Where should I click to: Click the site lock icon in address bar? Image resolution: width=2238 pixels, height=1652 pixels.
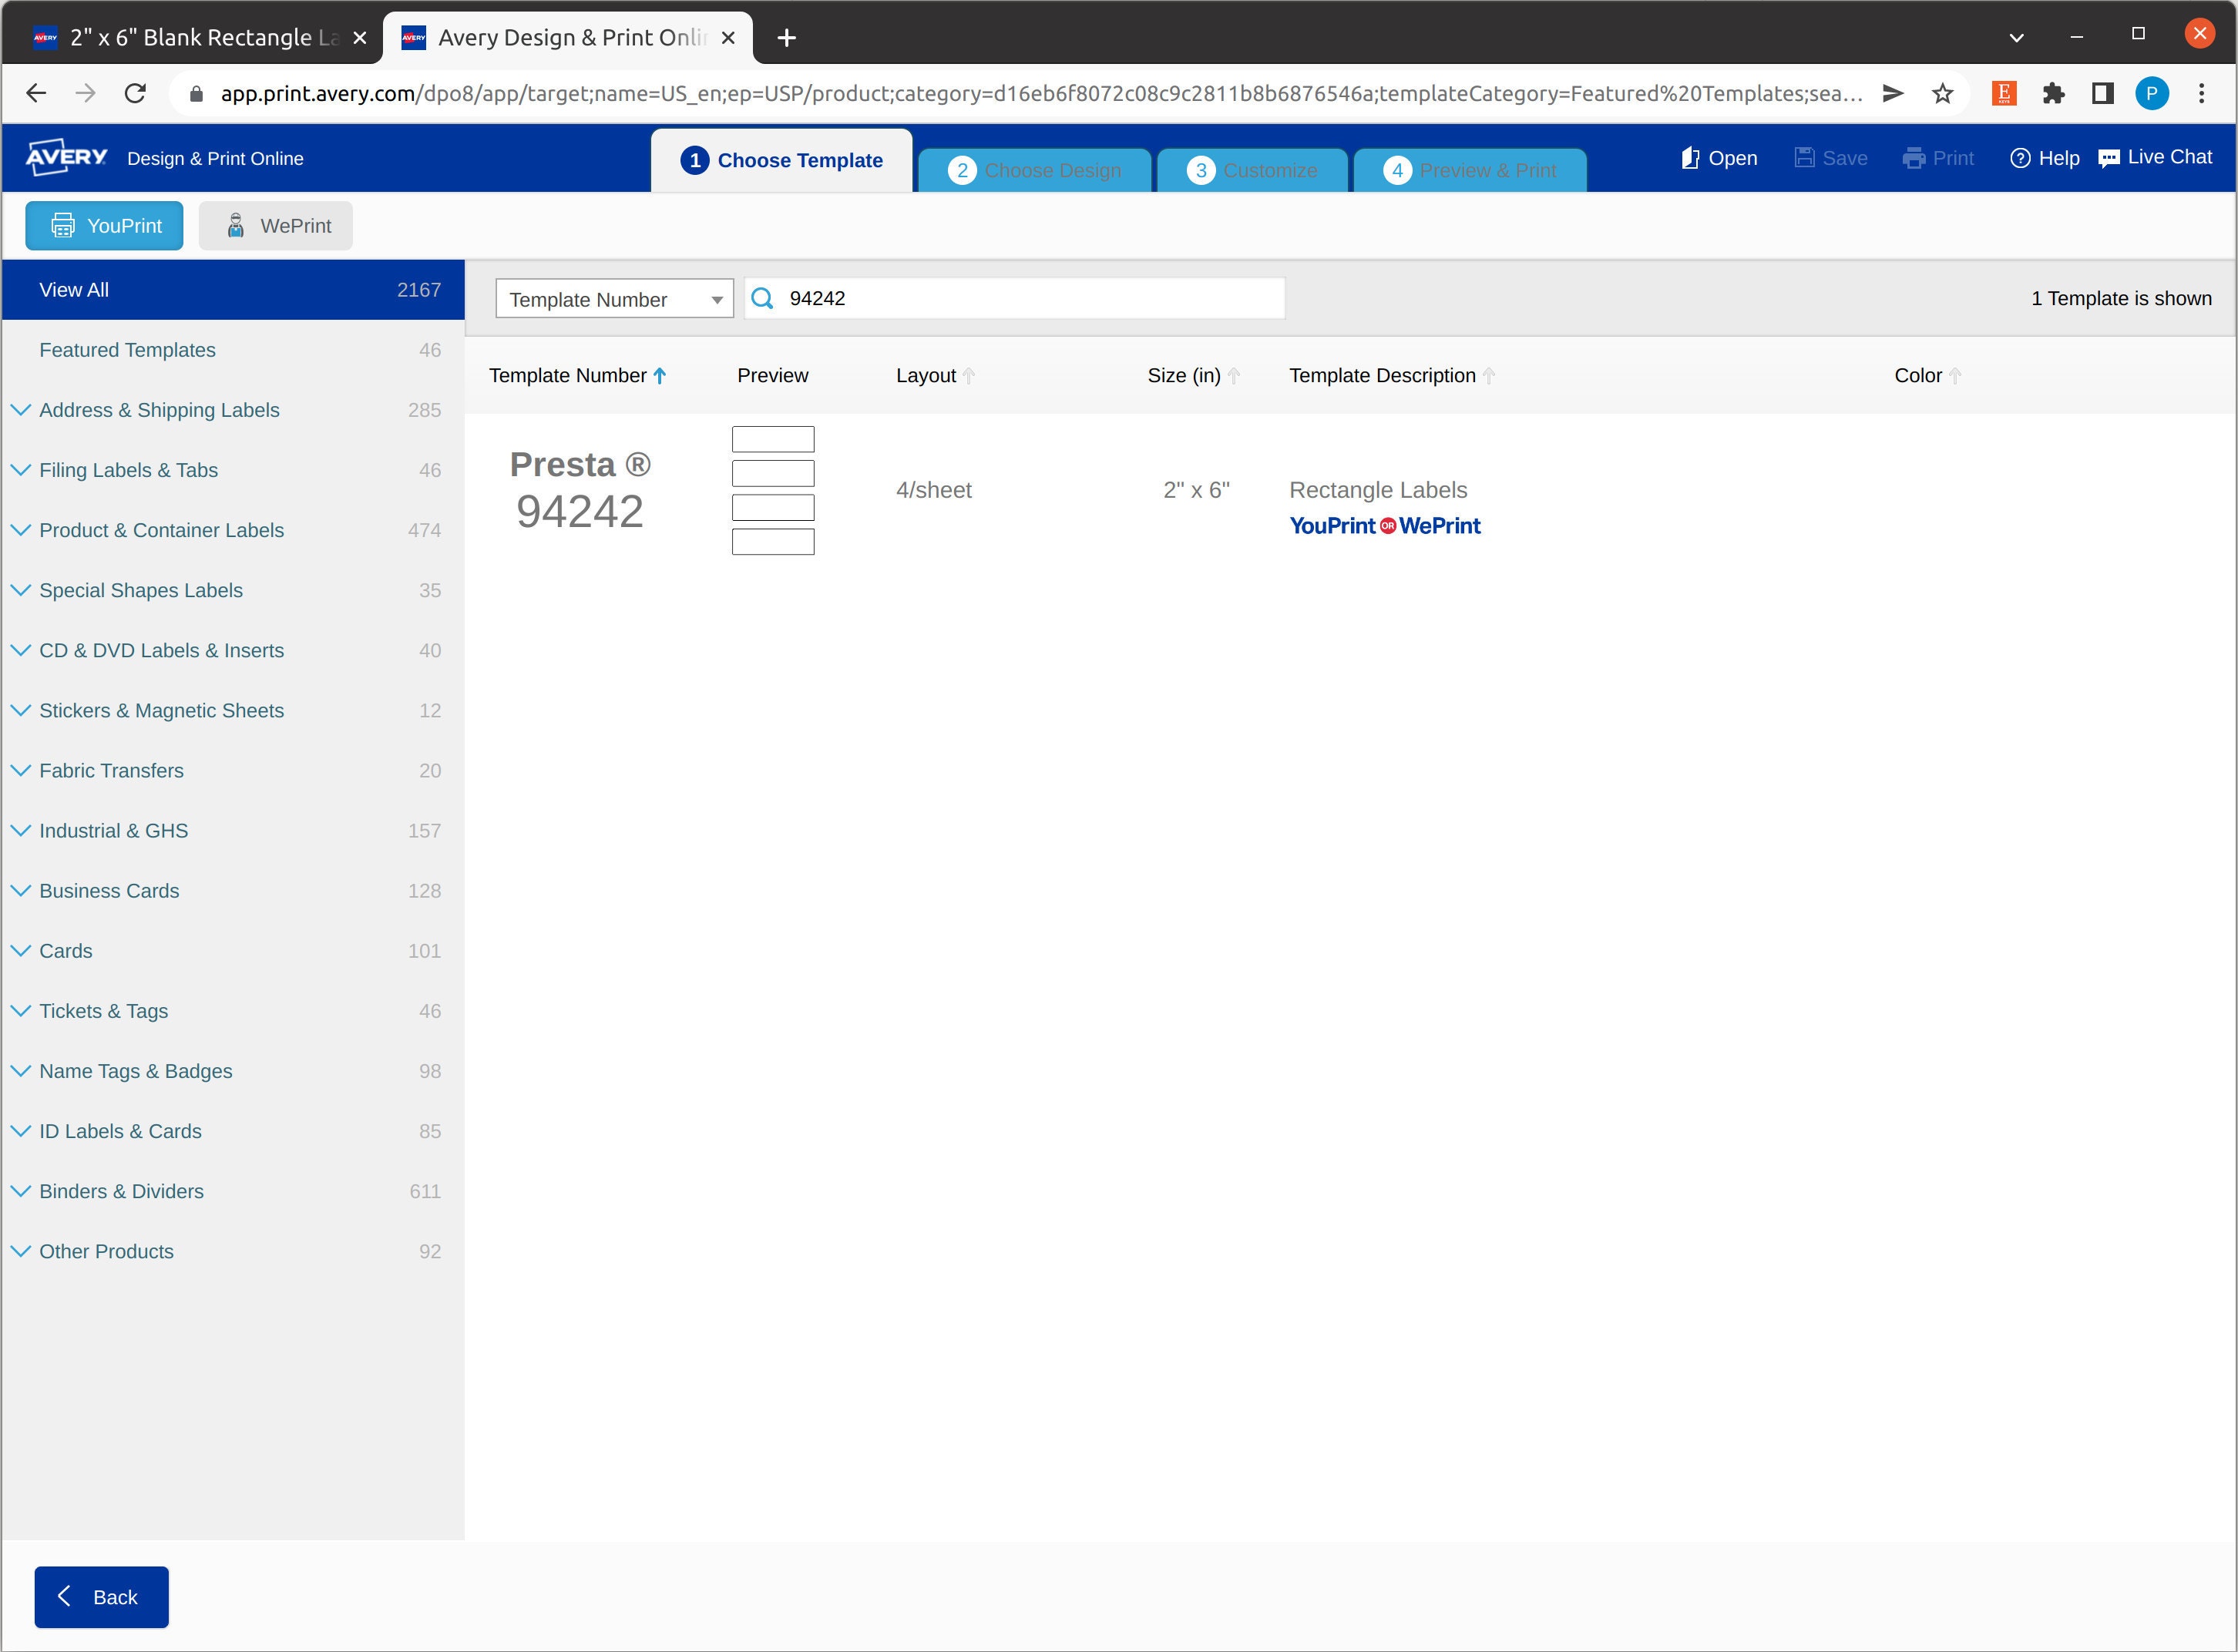click(x=197, y=93)
